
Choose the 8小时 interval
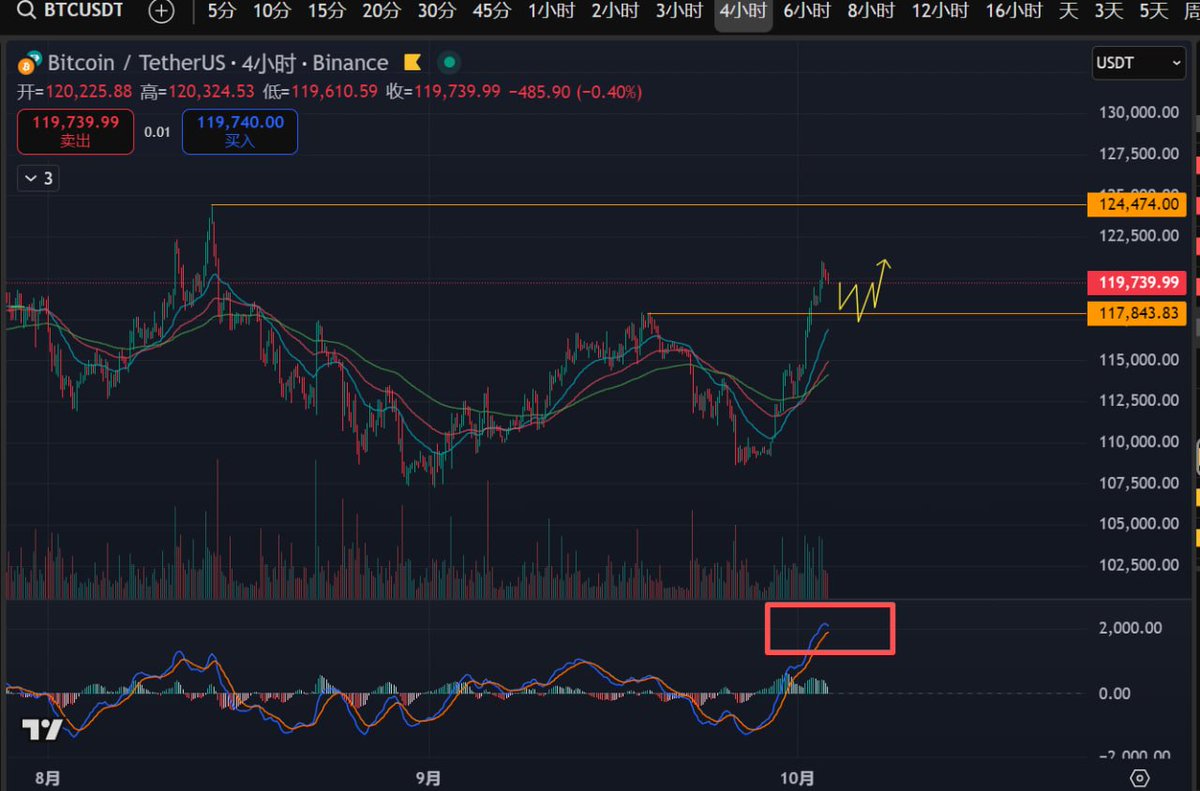click(871, 12)
